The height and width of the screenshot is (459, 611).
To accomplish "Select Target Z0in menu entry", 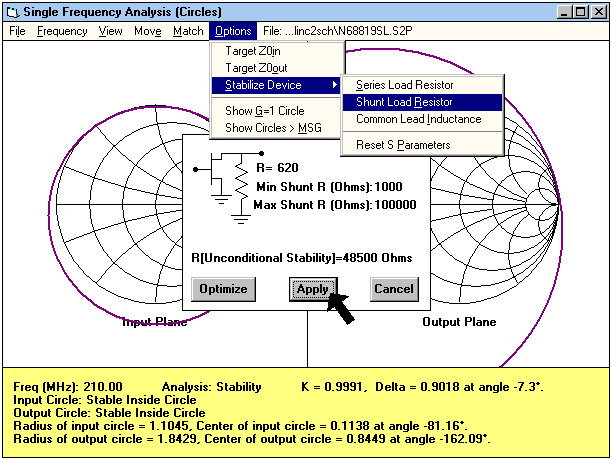I will [256, 50].
